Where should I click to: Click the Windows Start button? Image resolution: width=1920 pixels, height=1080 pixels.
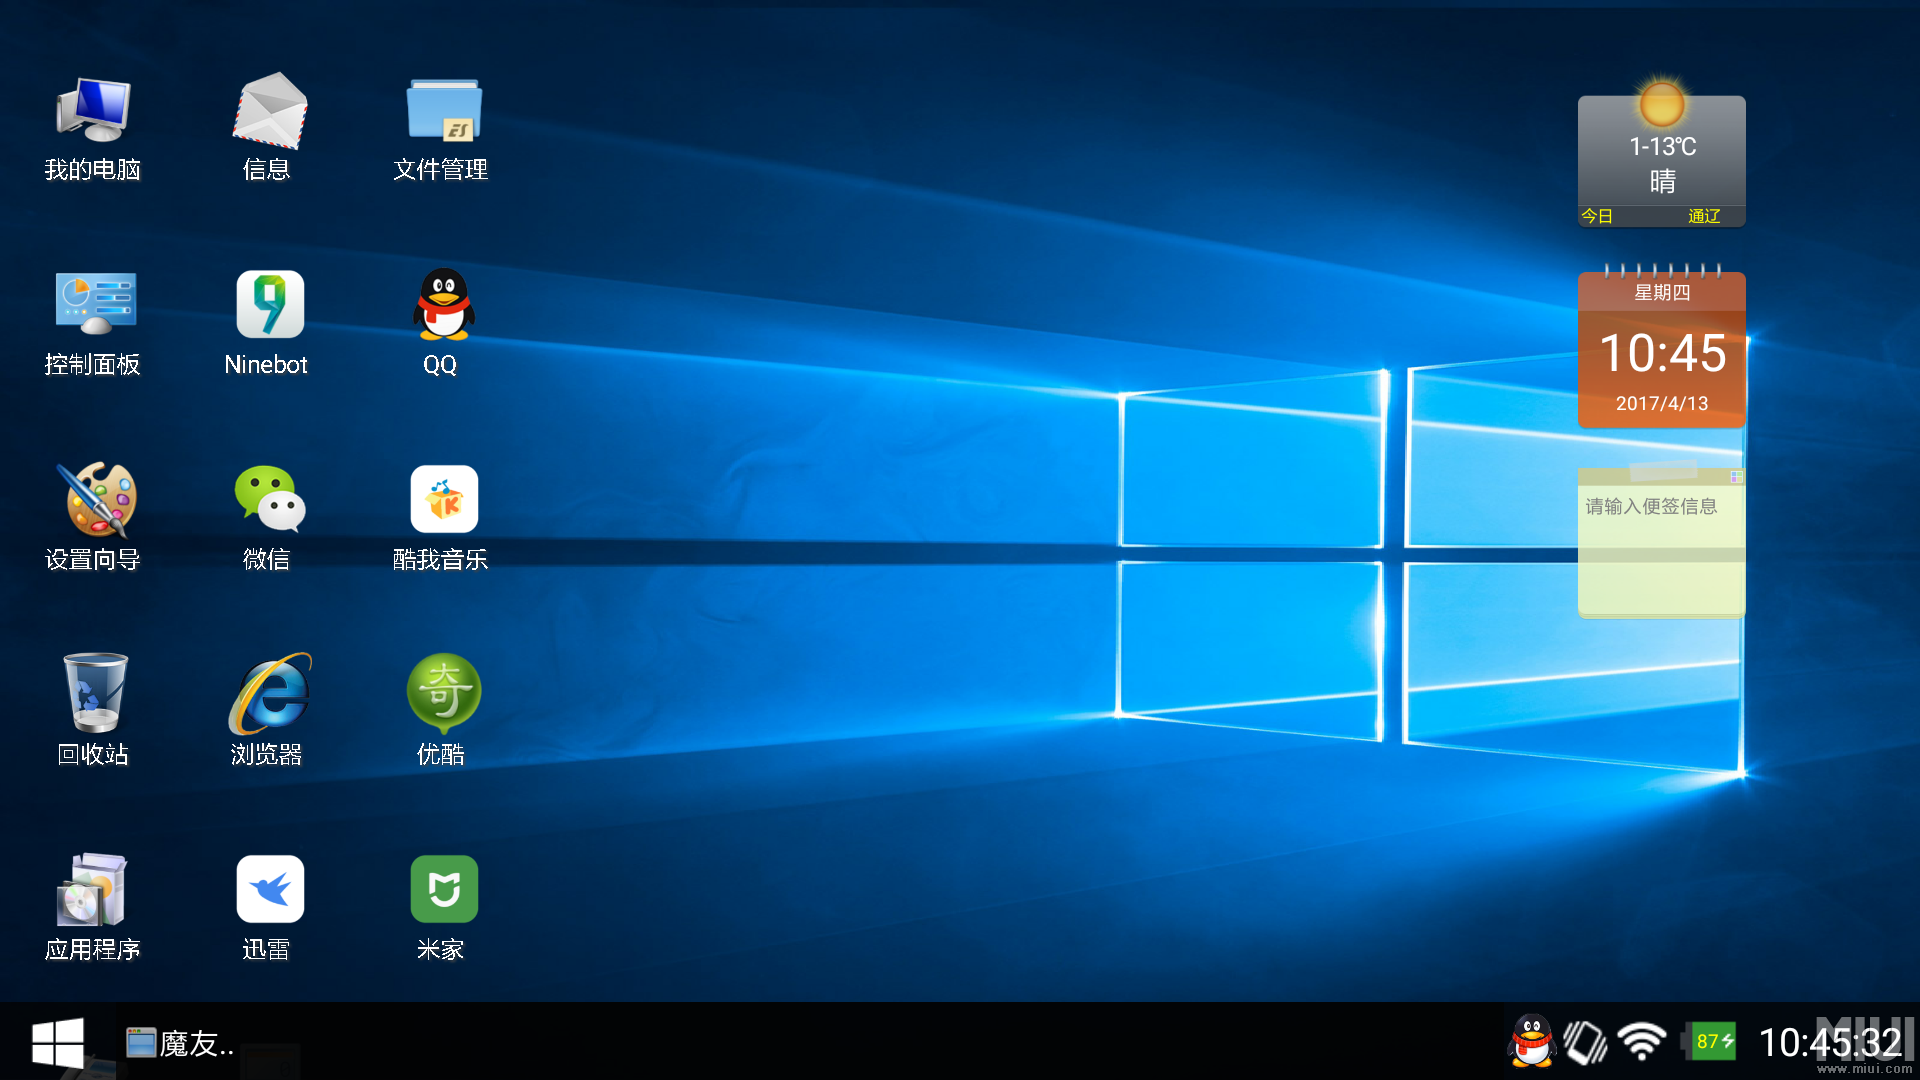(x=57, y=1042)
